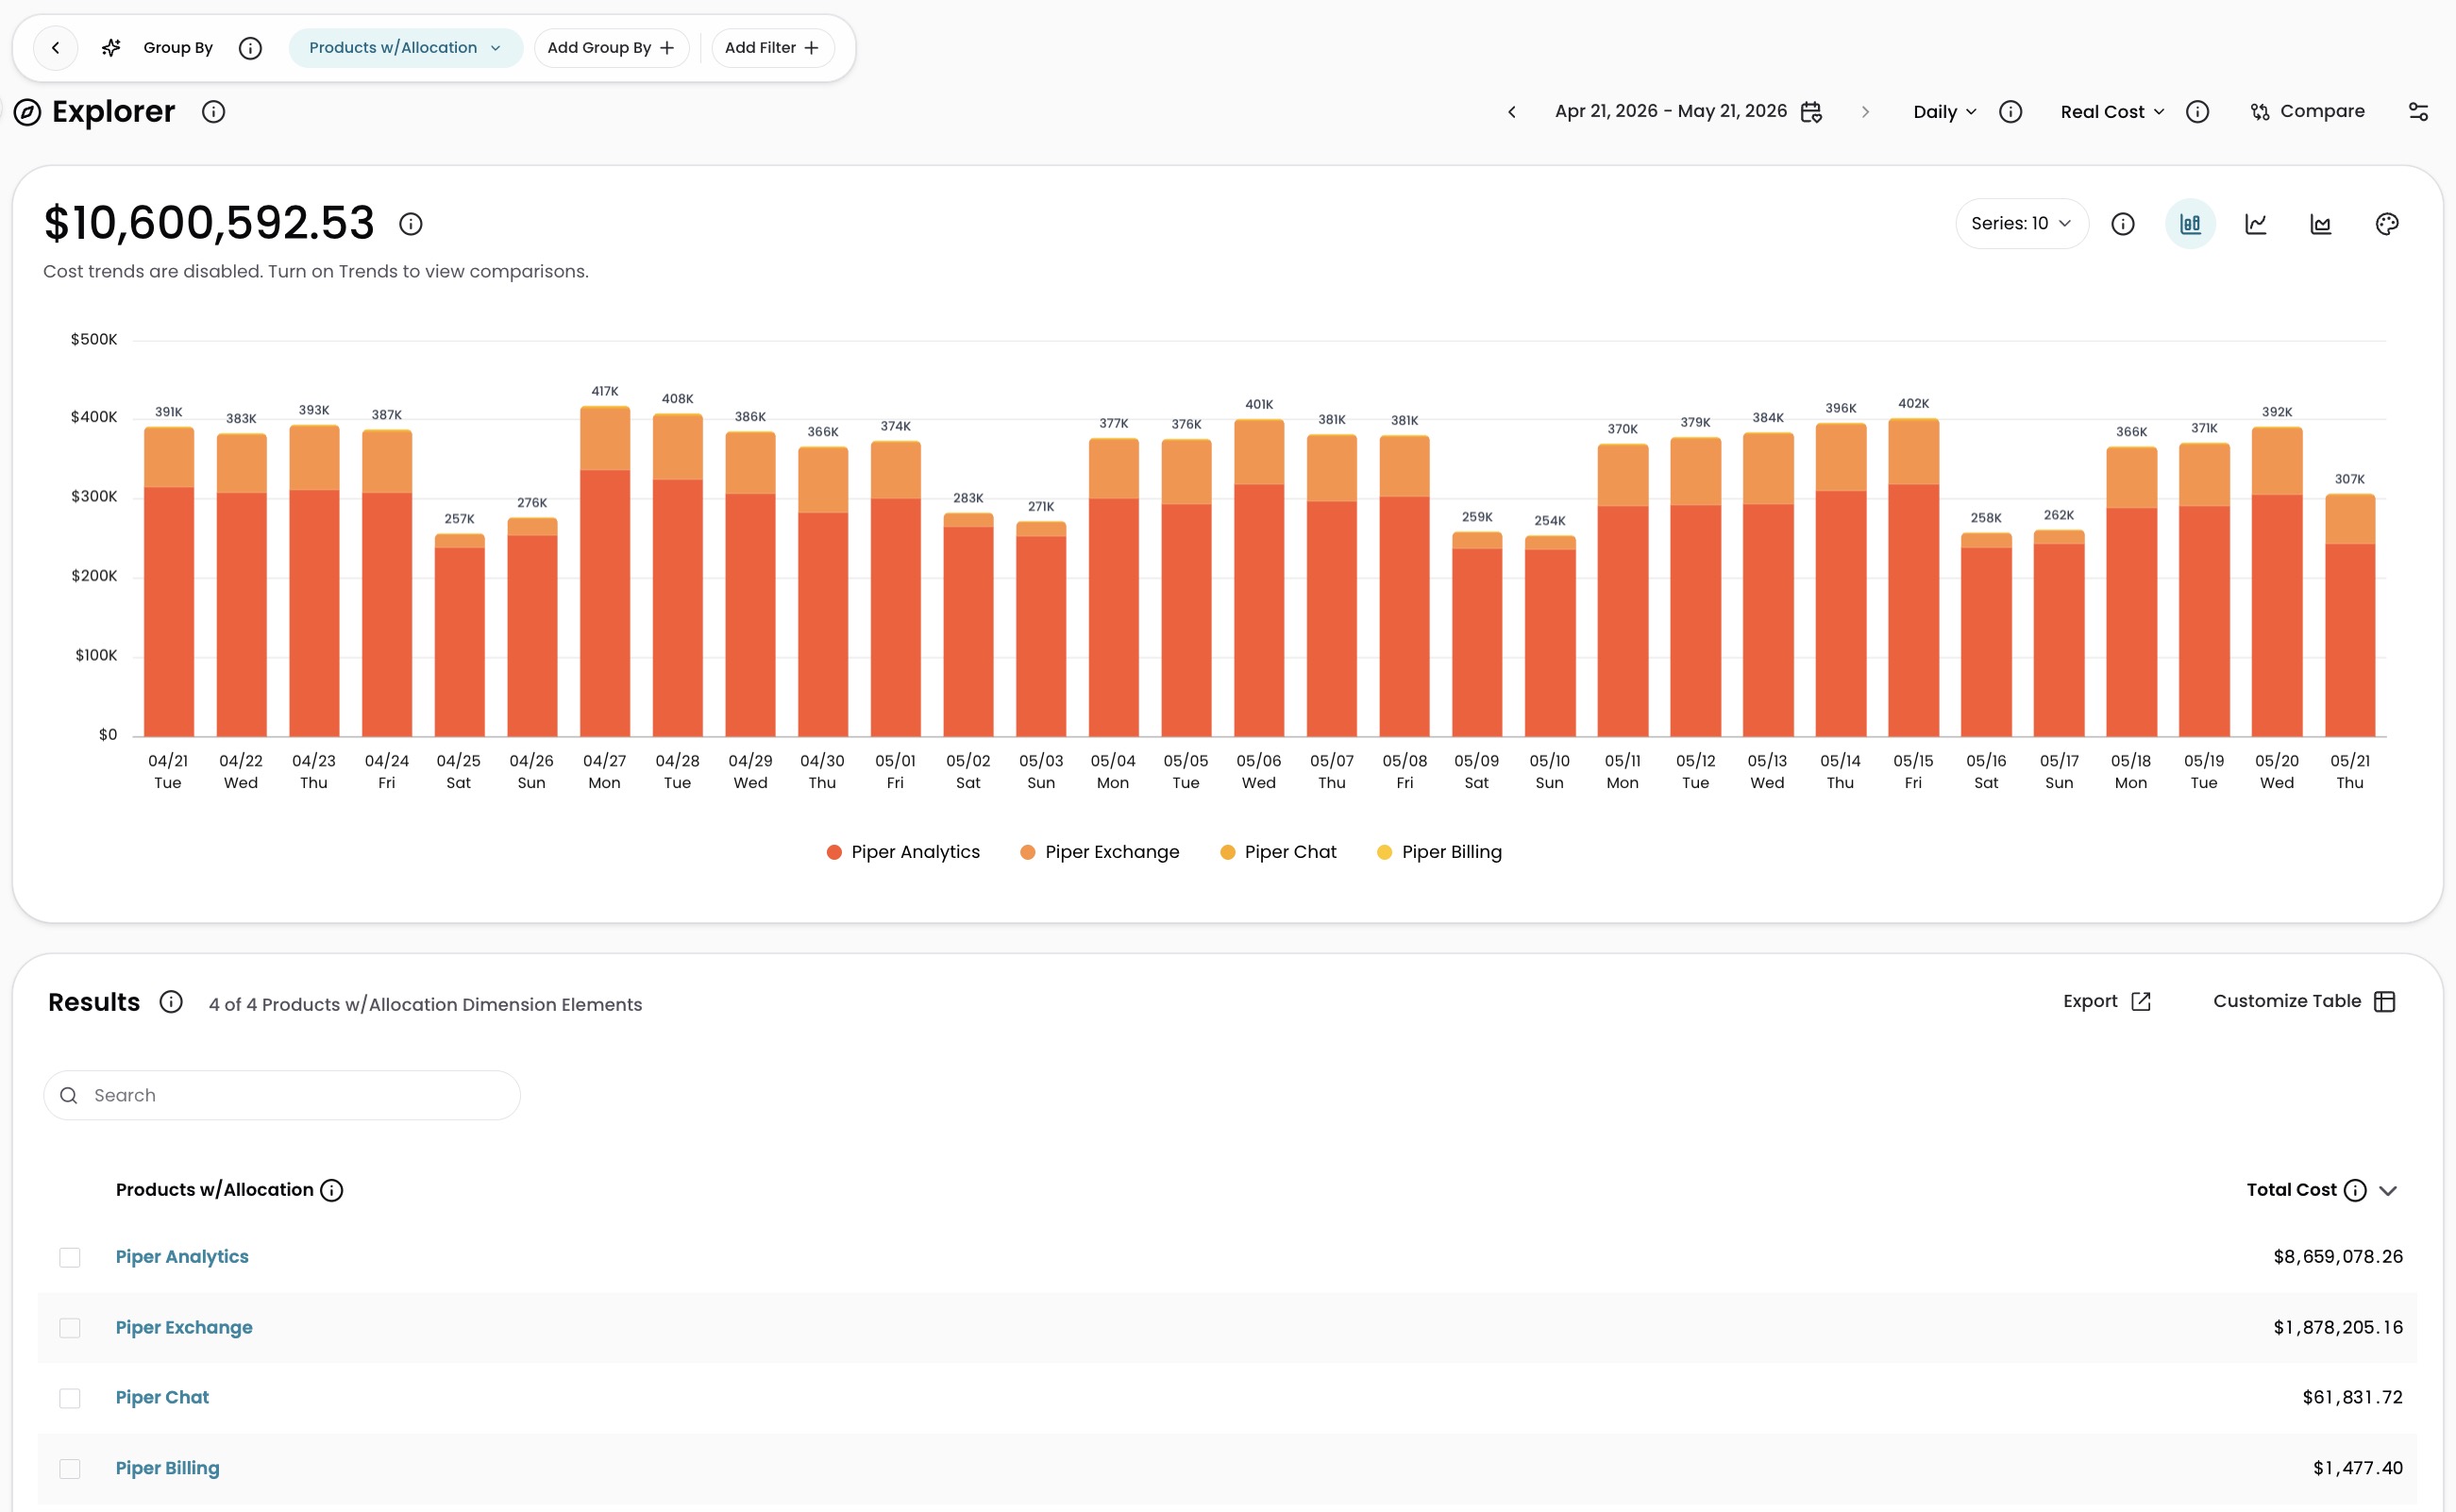Toggle Piper Analytics legend swatch

(834, 852)
